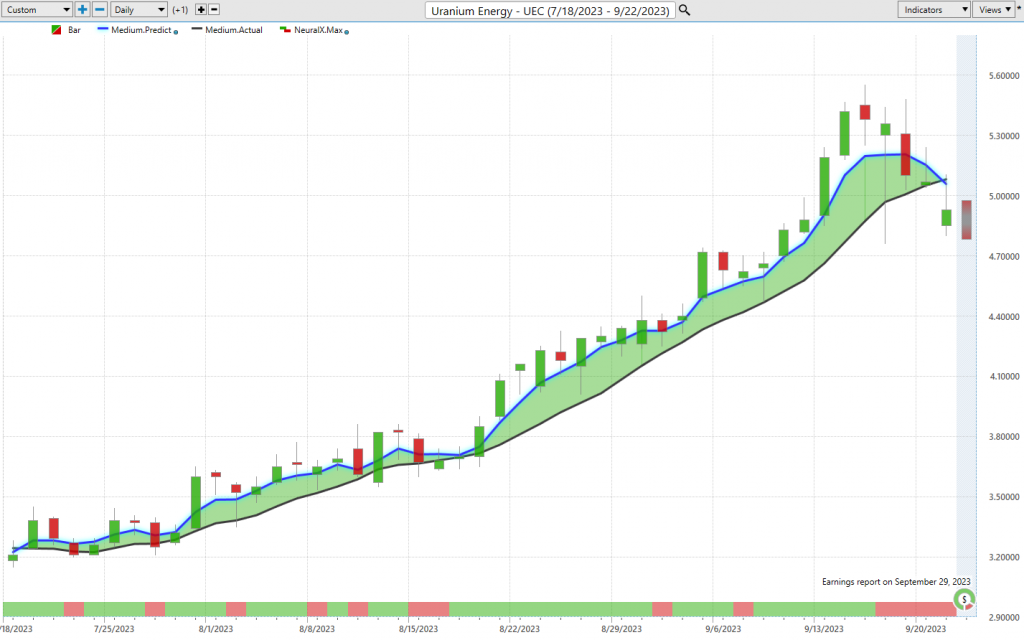Image resolution: width=1024 pixels, height=640 pixels.
Task: Select the Bar legend label
Action: pos(74,30)
